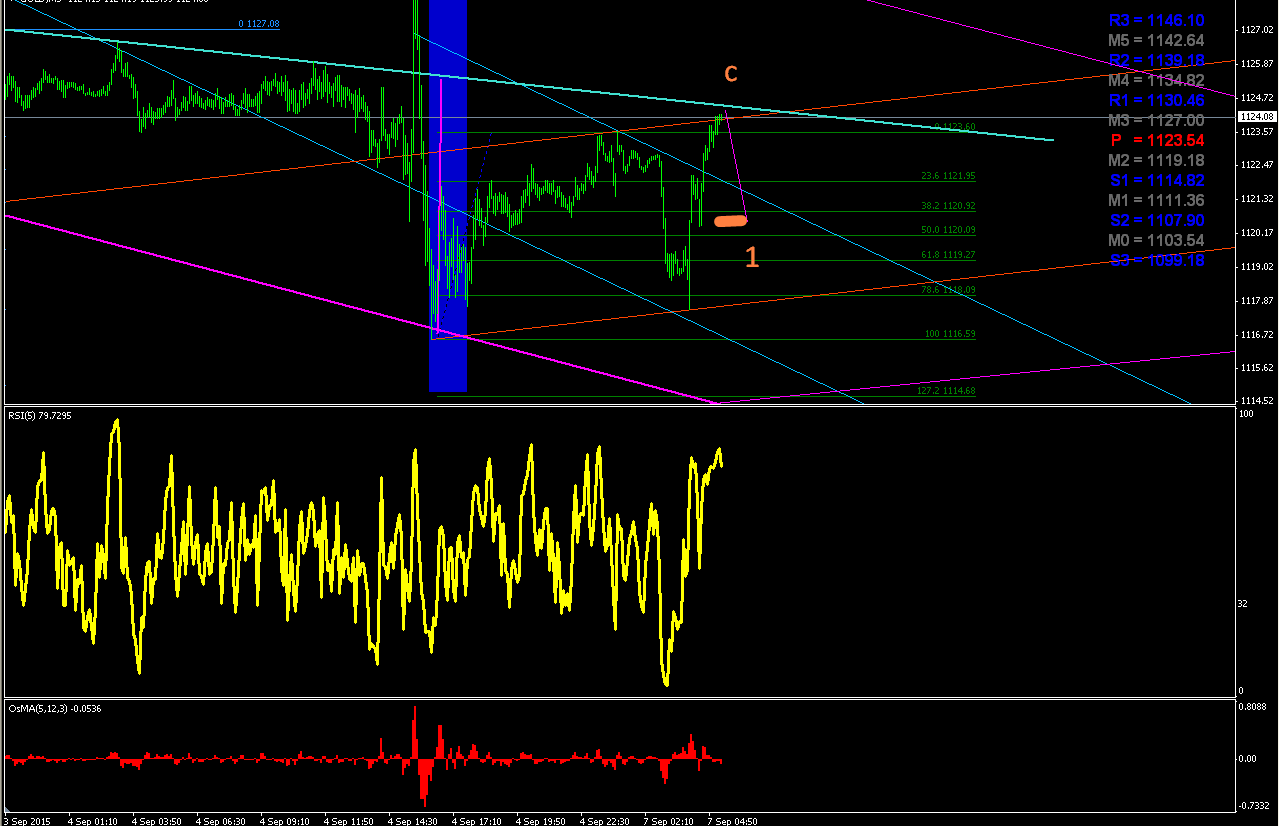The height and width of the screenshot is (826, 1279).
Task: Click the OsMA(5,12,3) -0.0536 indicator label
Action: pyautogui.click(x=55, y=708)
